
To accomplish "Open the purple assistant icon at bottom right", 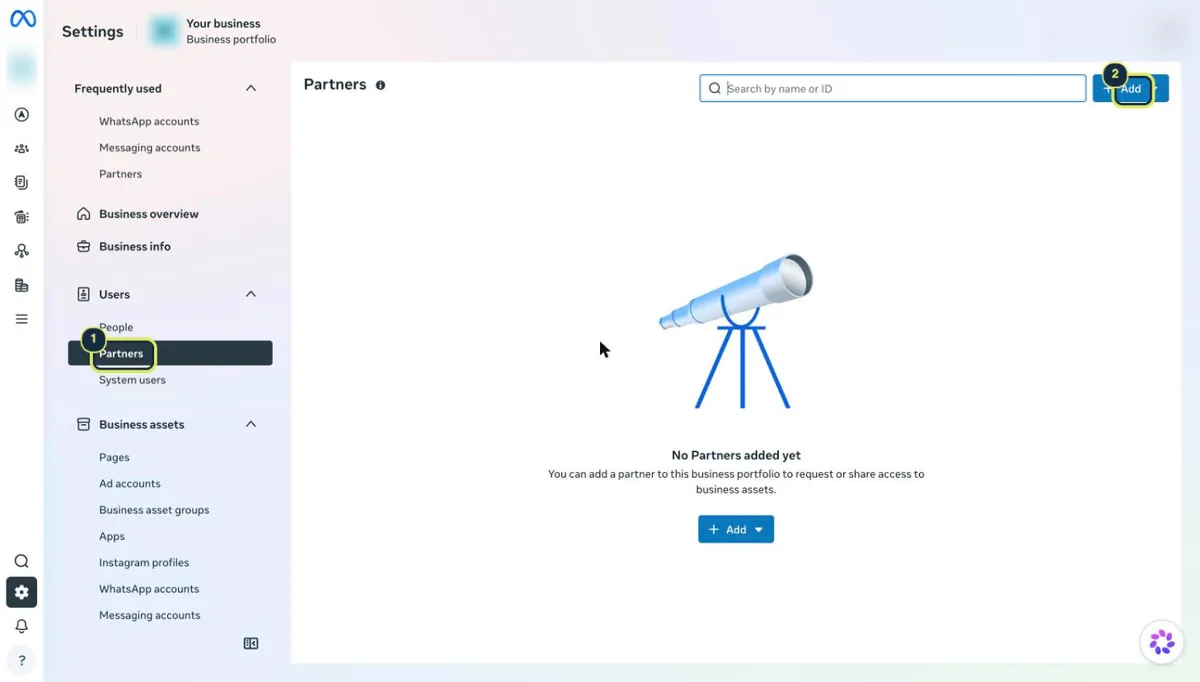I will (1161, 642).
